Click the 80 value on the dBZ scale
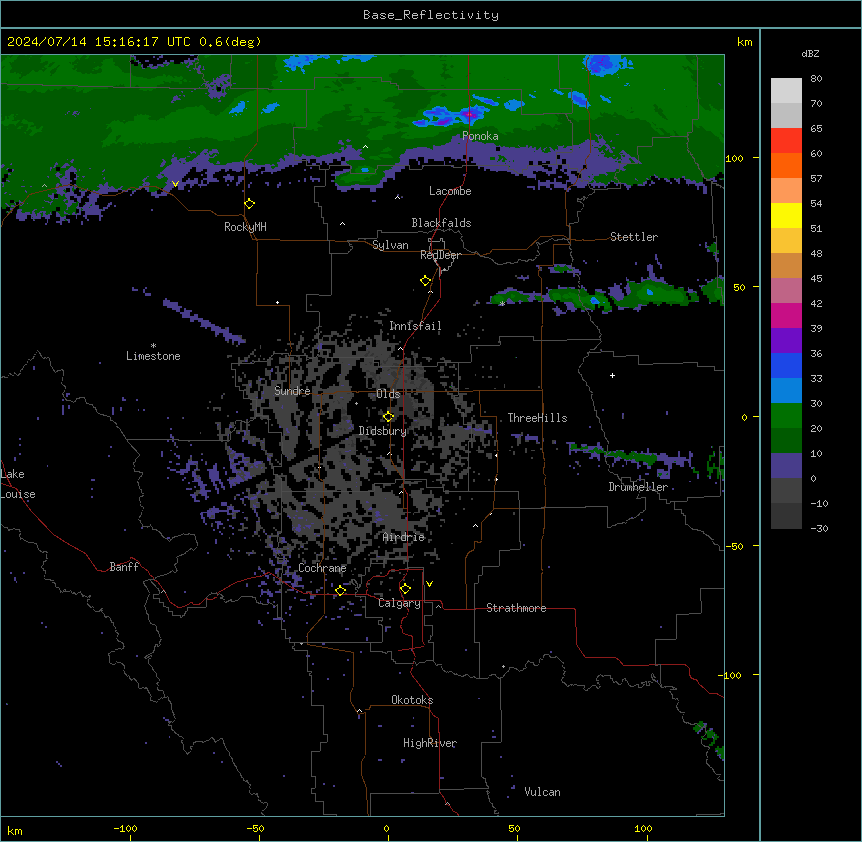The image size is (862, 842). [x=816, y=79]
